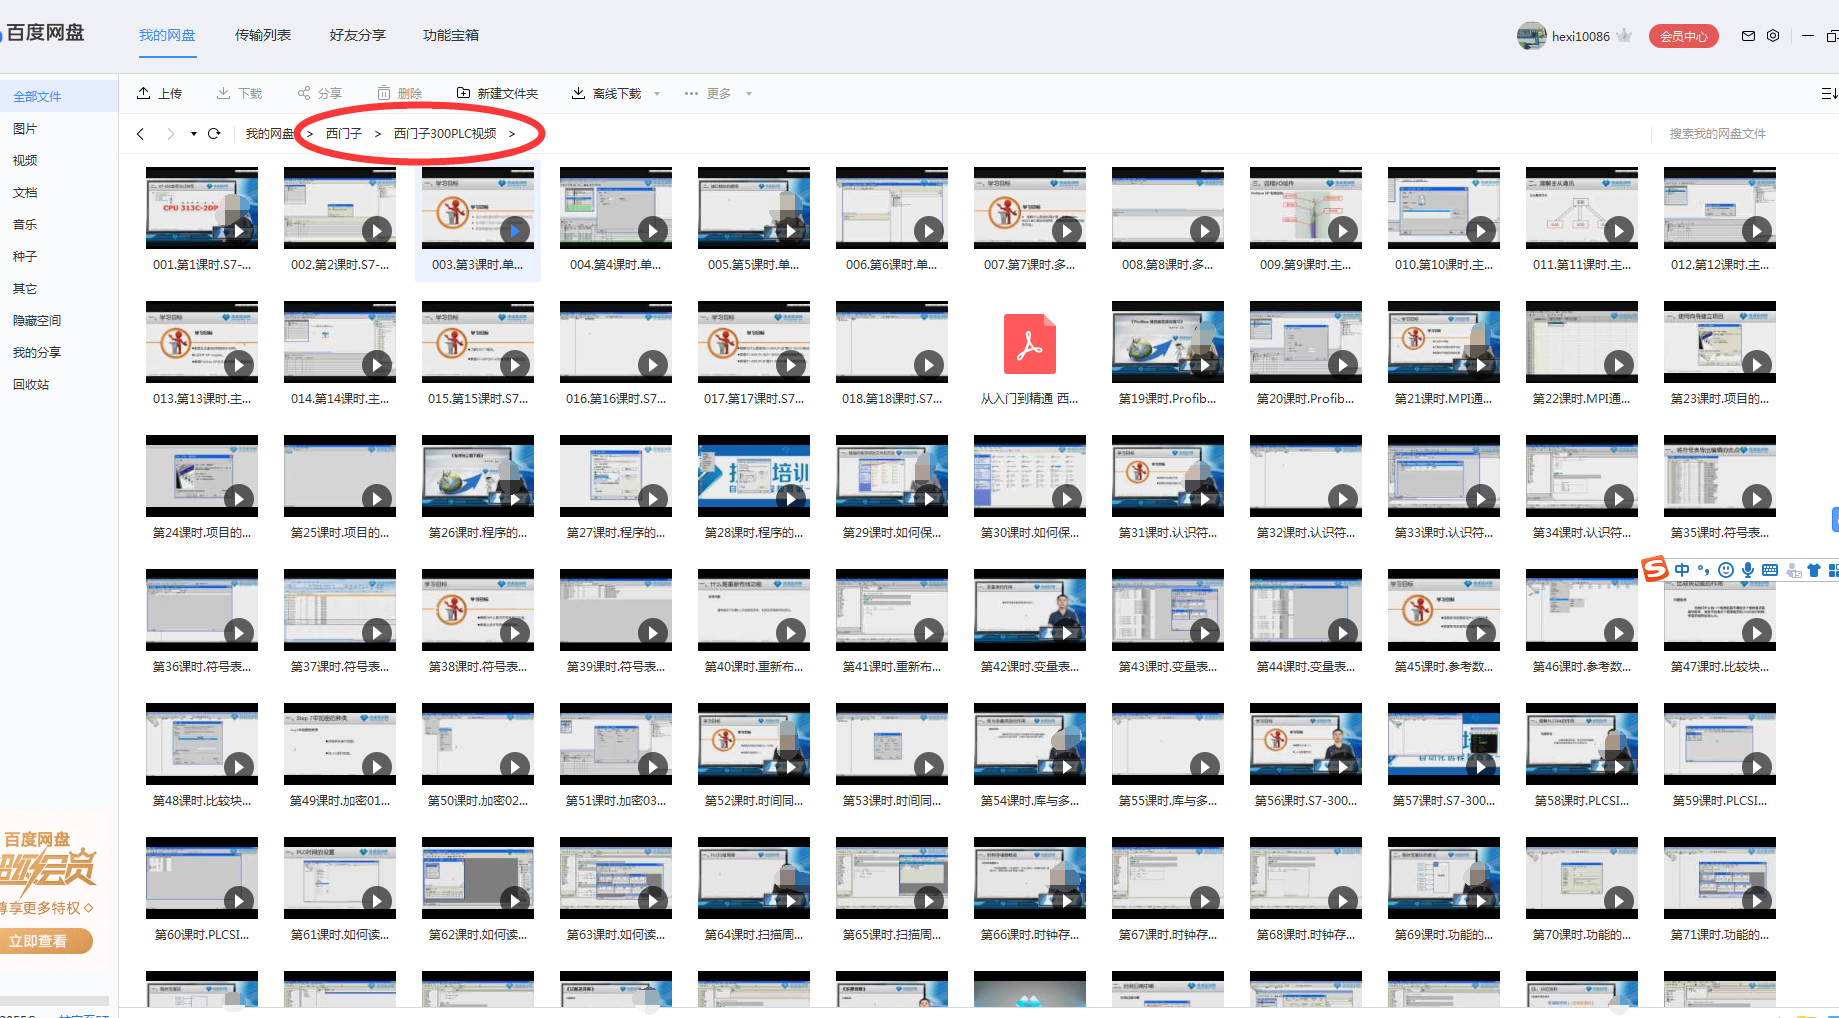1839x1018 pixels.
Task: Click the file name 第71课时.功能的...
Action: coord(1720,935)
